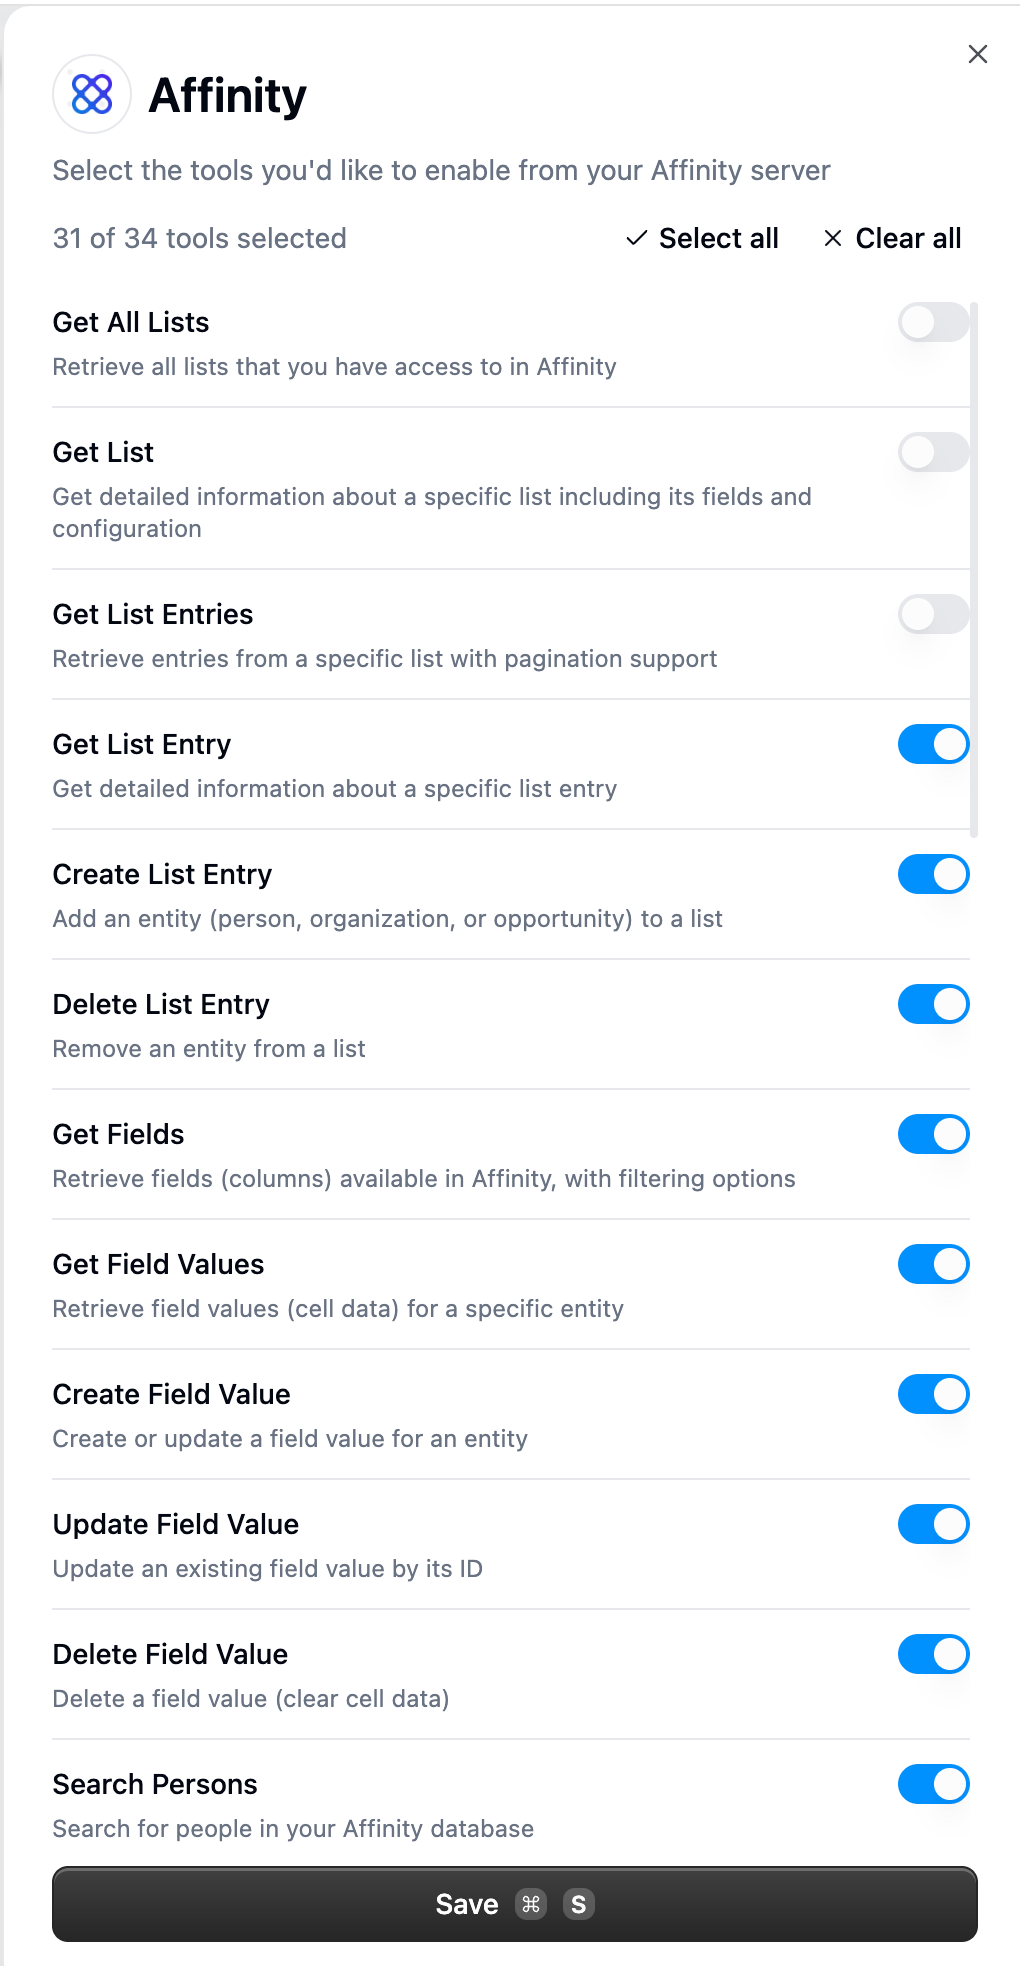Disable Get Field Values
The height and width of the screenshot is (1966, 1020).
[x=932, y=1264]
